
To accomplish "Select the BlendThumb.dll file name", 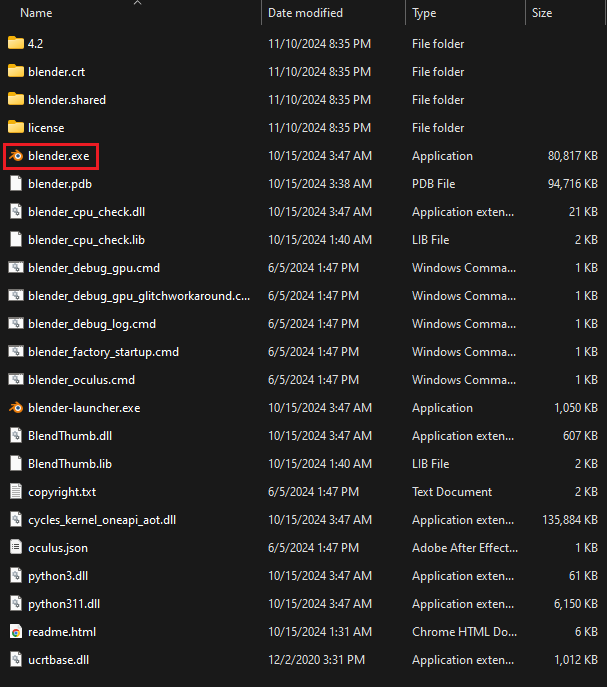I will click(x=70, y=436).
